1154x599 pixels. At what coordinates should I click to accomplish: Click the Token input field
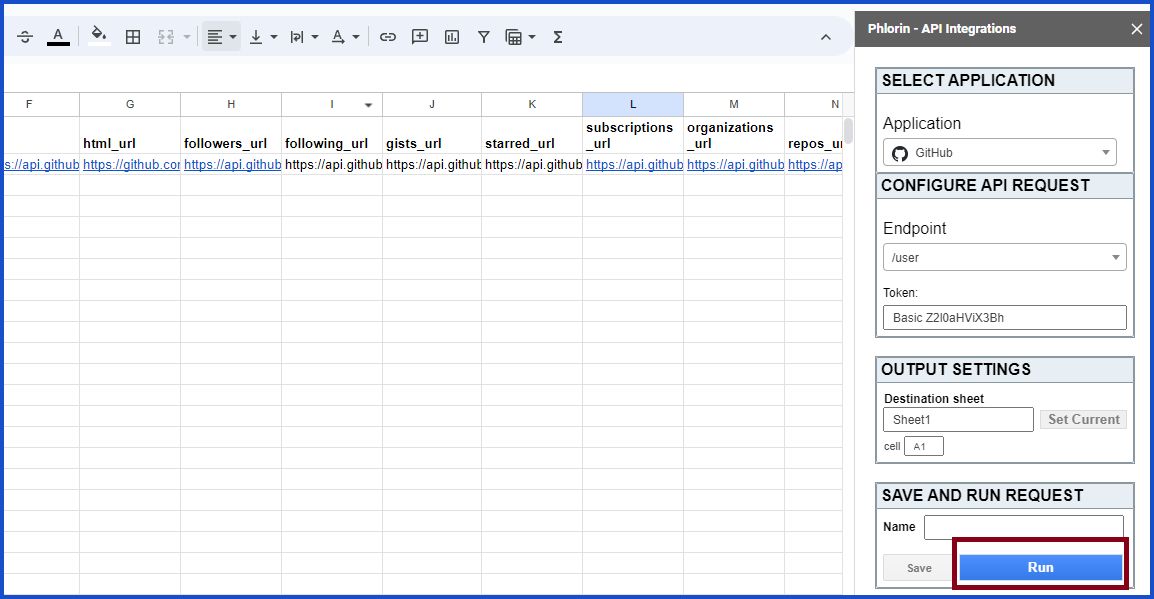[x=1005, y=318]
